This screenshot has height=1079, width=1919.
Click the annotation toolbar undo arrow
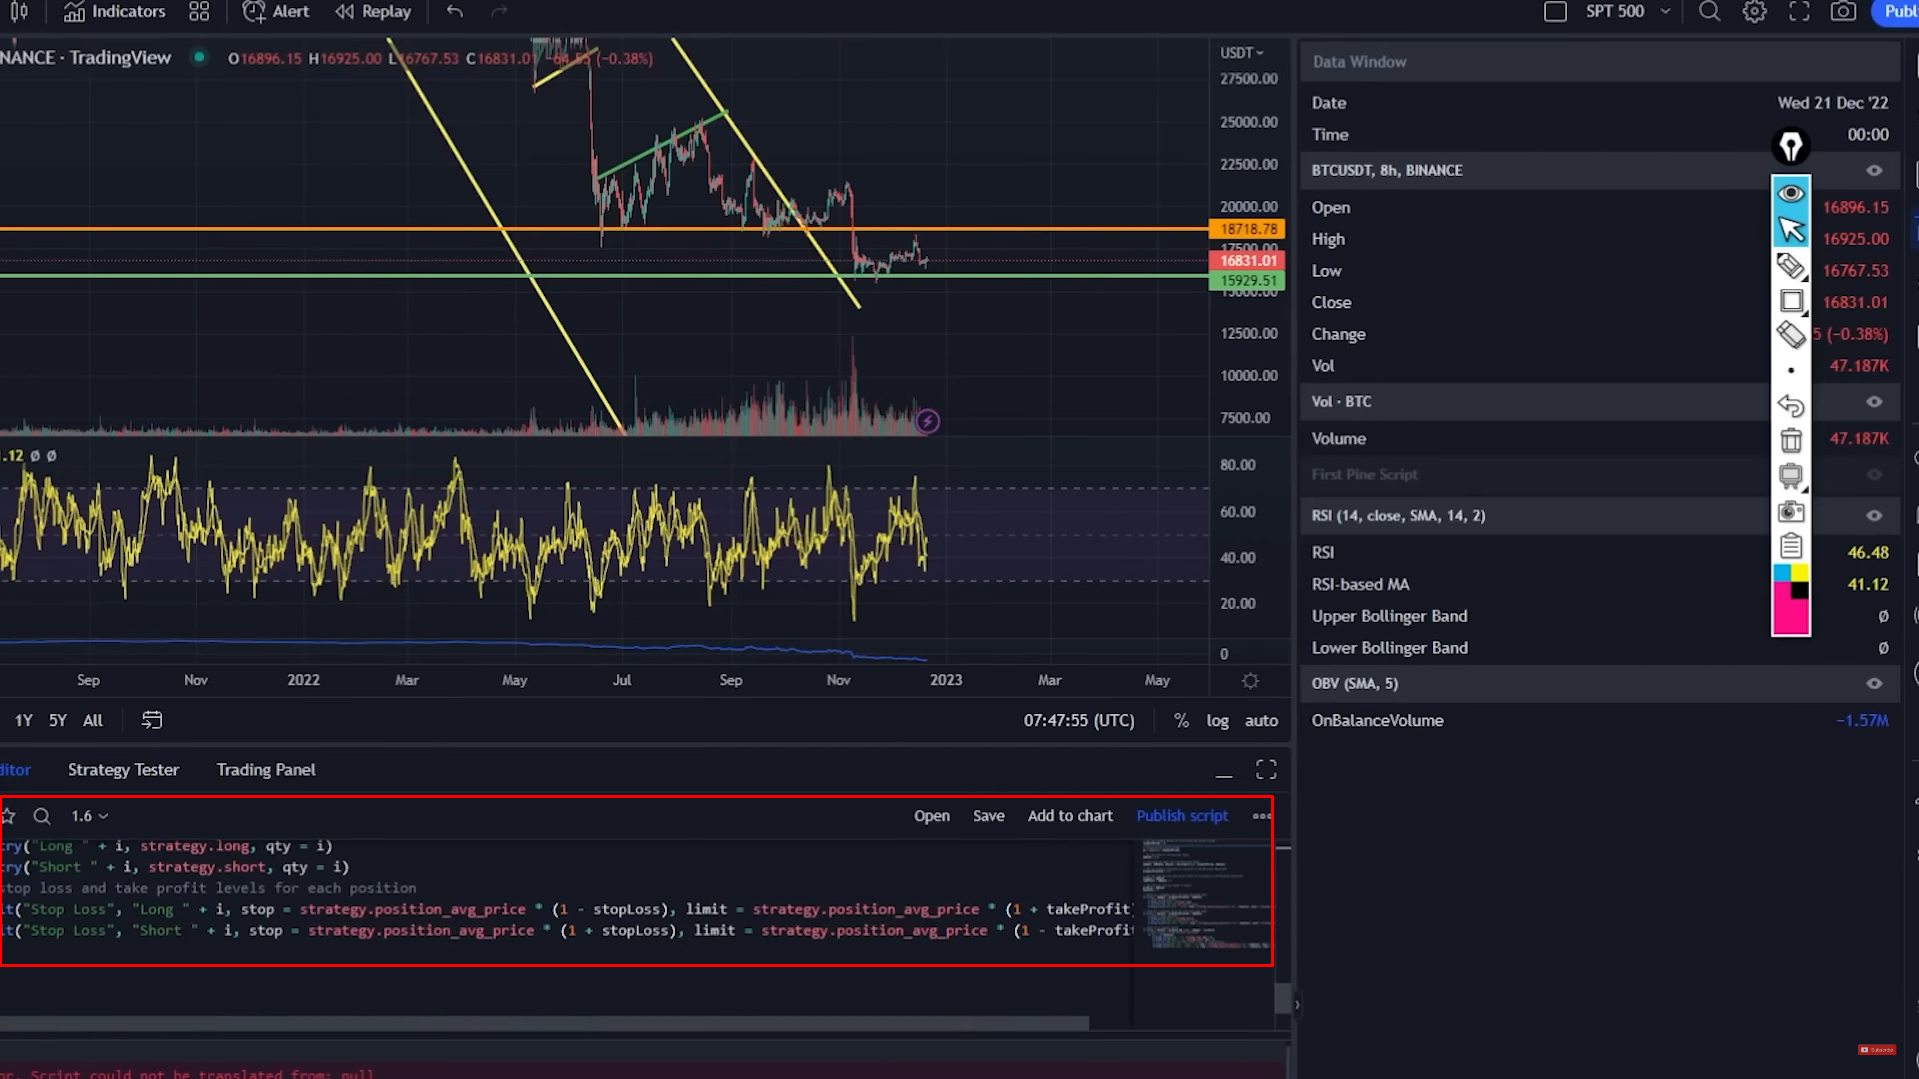tap(1790, 406)
